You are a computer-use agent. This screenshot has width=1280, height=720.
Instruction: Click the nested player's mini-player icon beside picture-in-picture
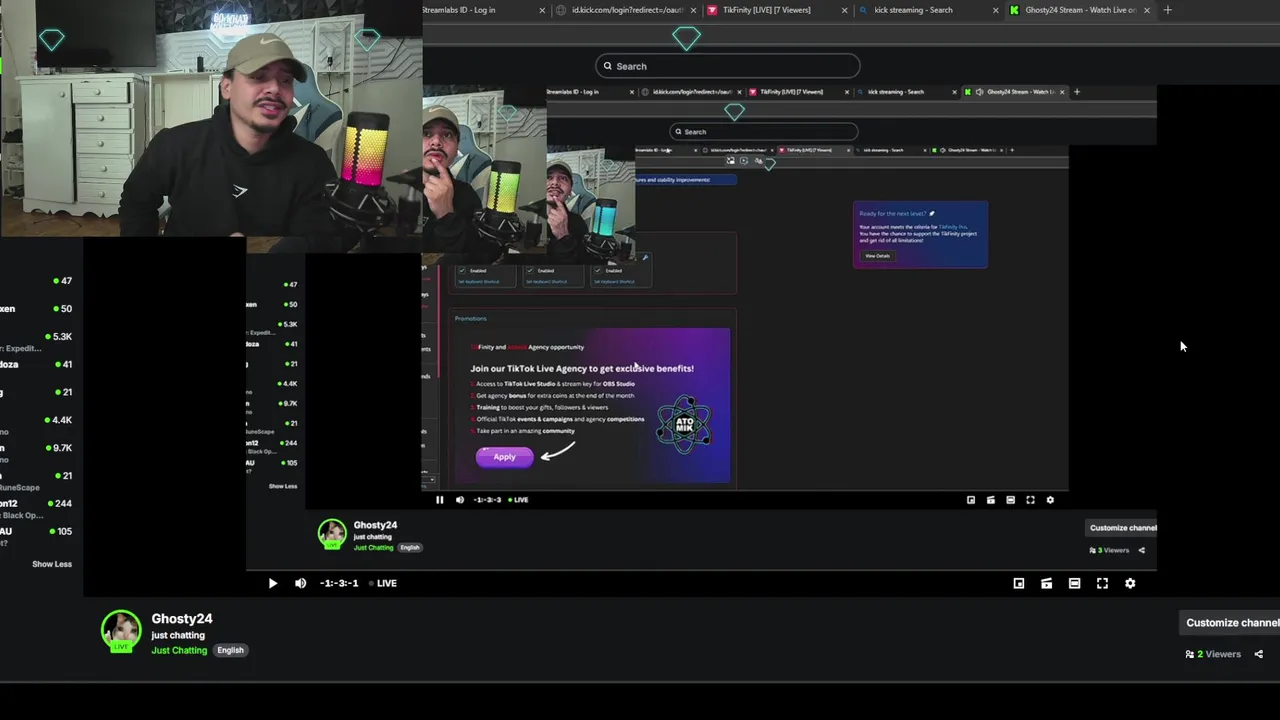991,500
